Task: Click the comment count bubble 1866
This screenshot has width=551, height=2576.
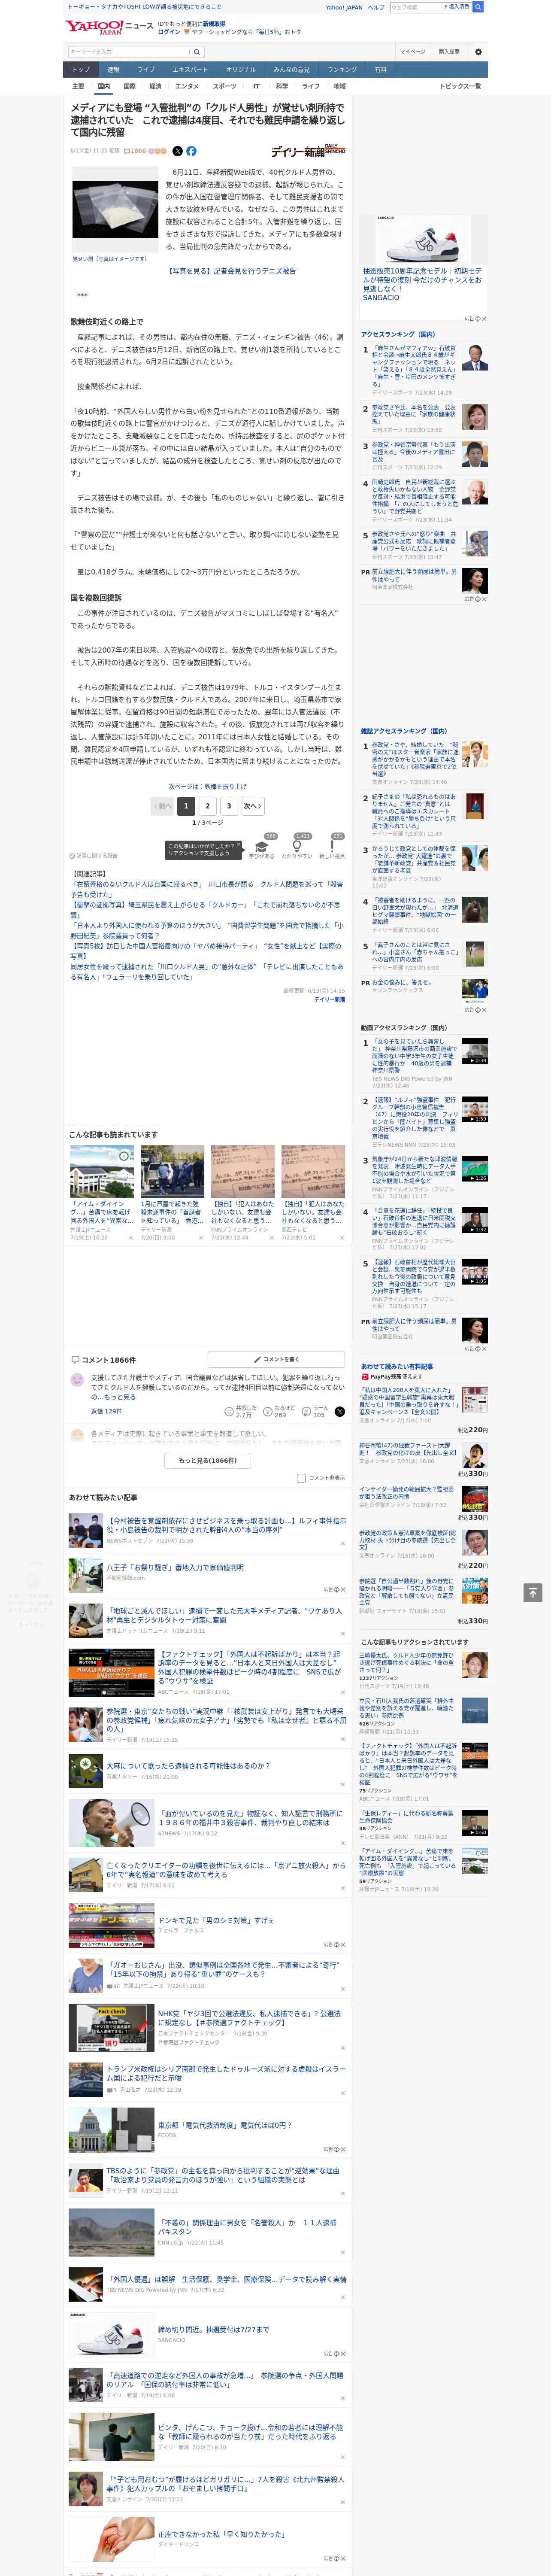Action: click(135, 151)
